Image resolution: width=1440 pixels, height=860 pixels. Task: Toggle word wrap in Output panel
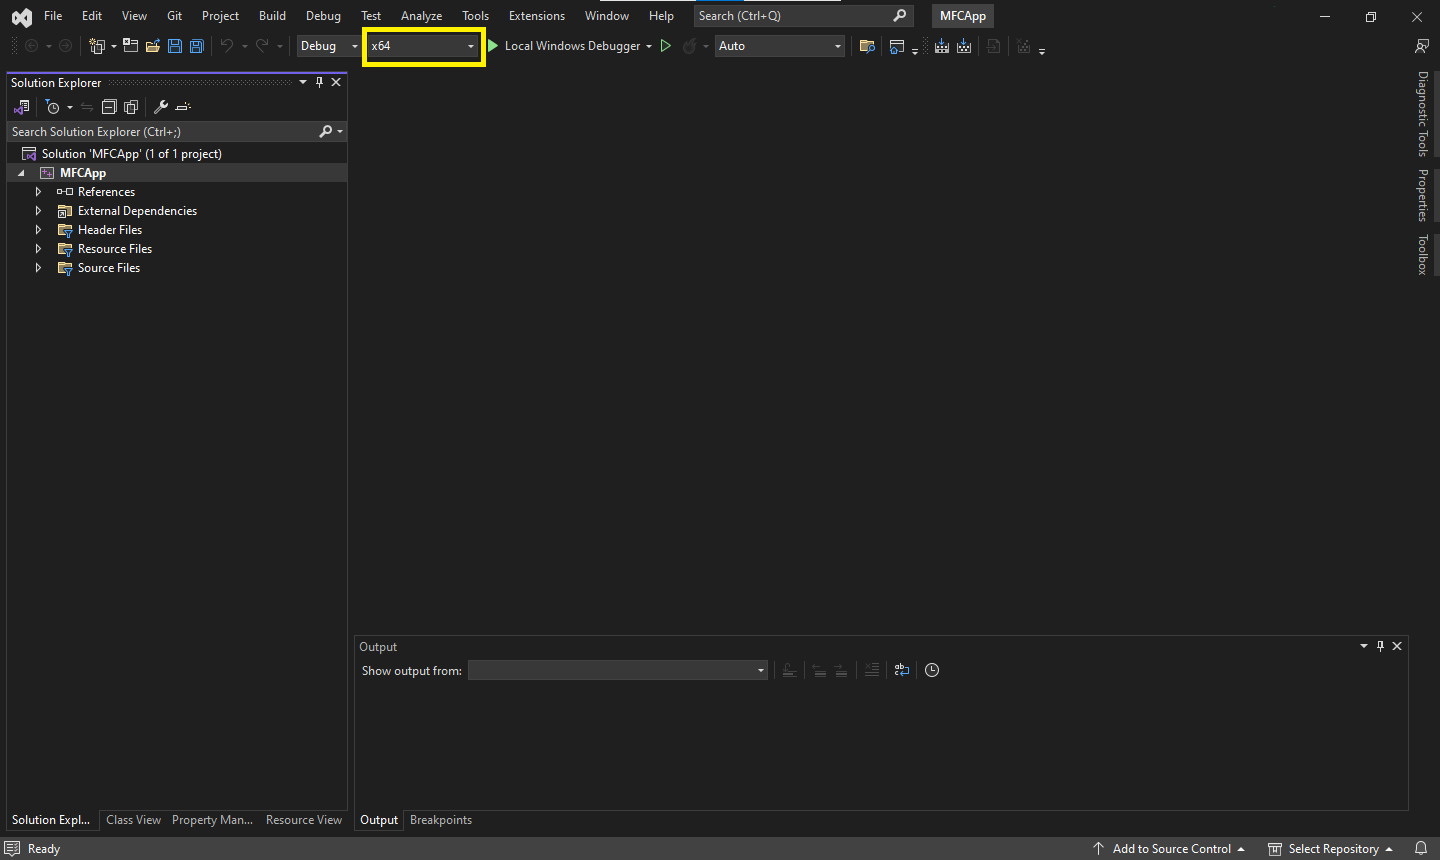[902, 670]
